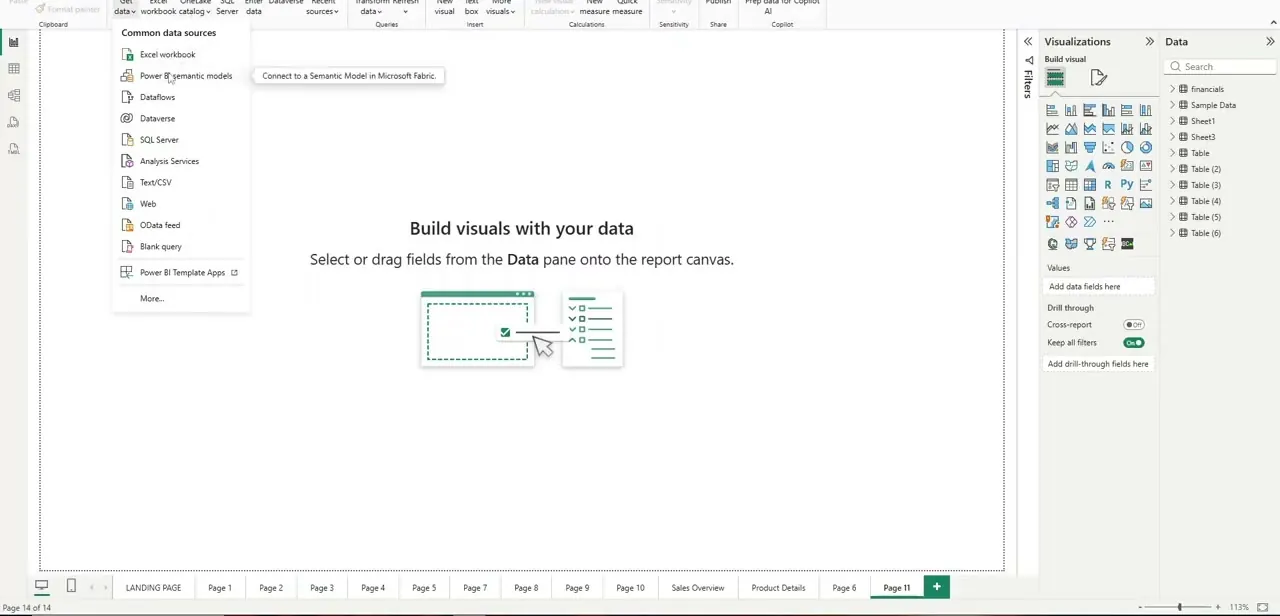Viewport: 1280px width, 616px height.
Task: Switch to mobile layout at bottom
Action: 71,587
